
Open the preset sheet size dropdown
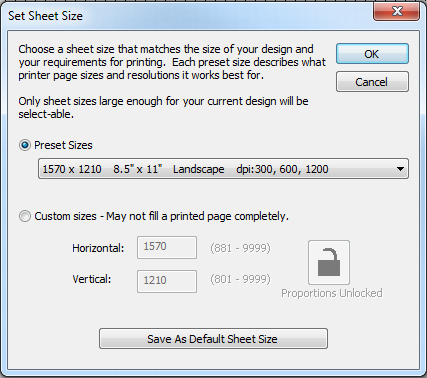pos(223,169)
